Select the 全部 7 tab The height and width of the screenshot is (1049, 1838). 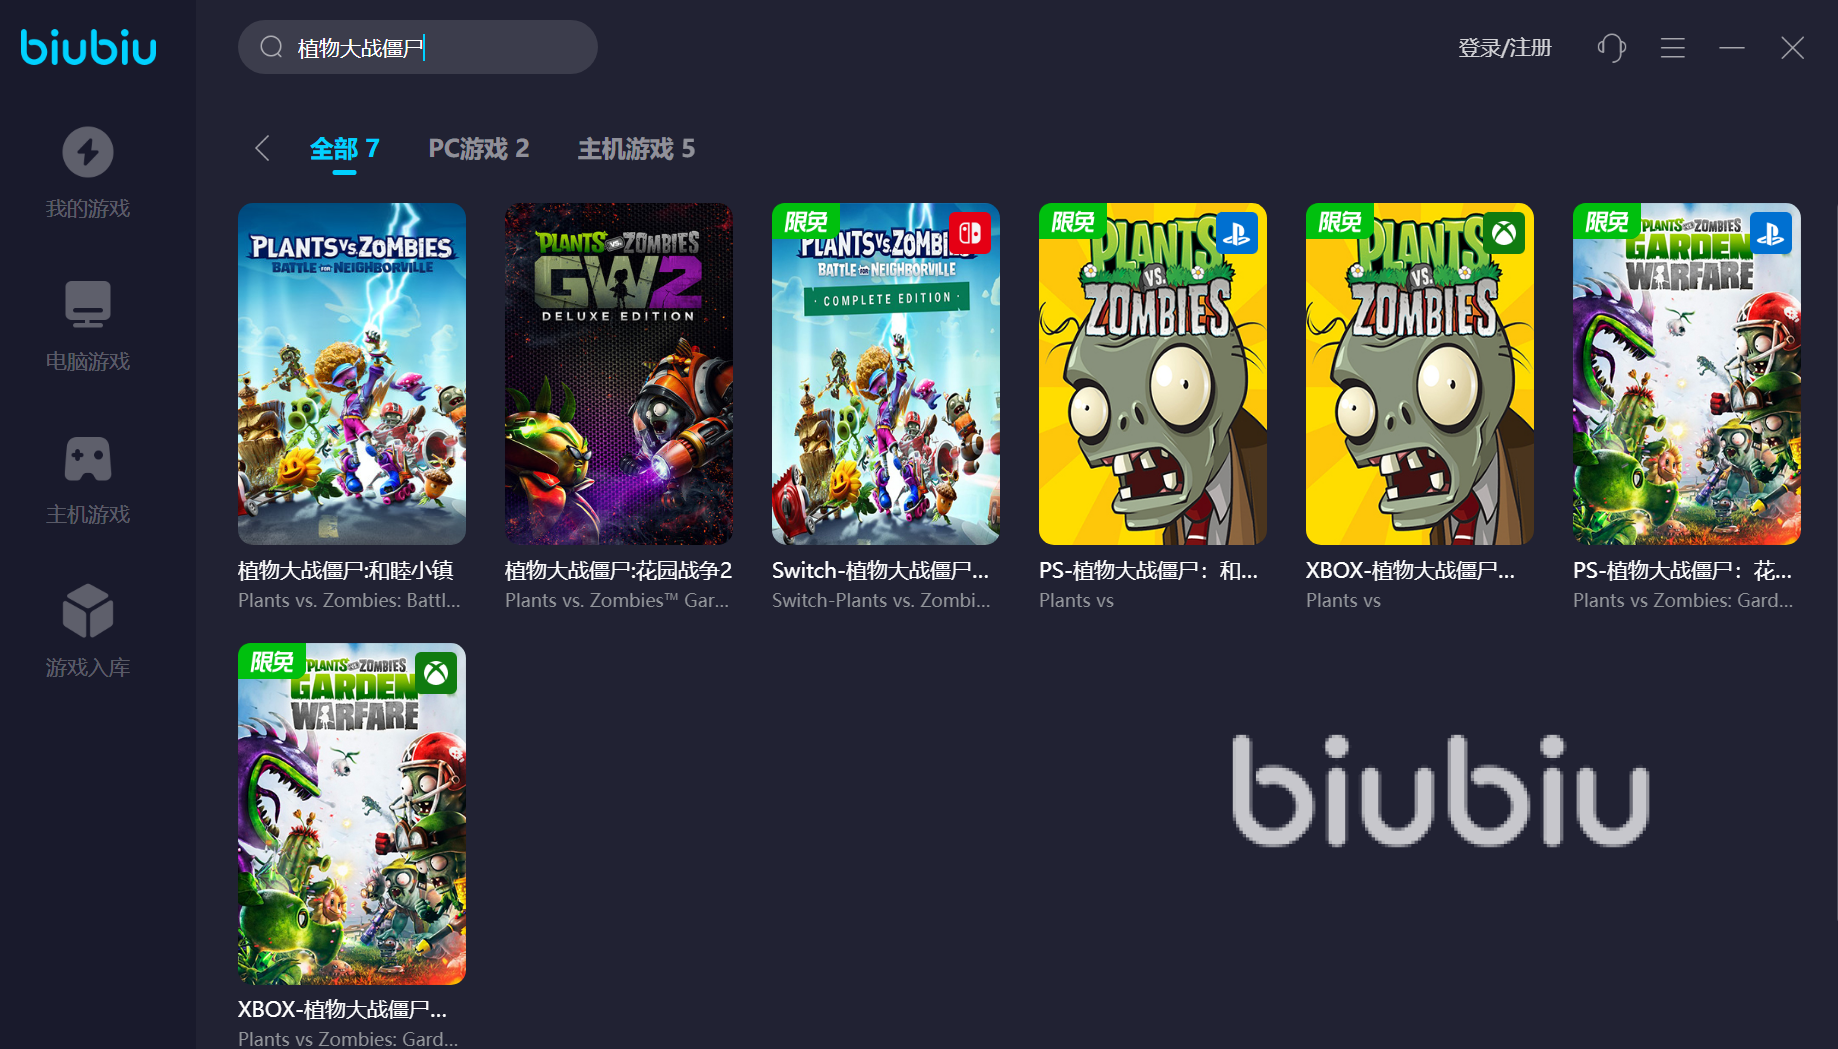pyautogui.click(x=344, y=149)
